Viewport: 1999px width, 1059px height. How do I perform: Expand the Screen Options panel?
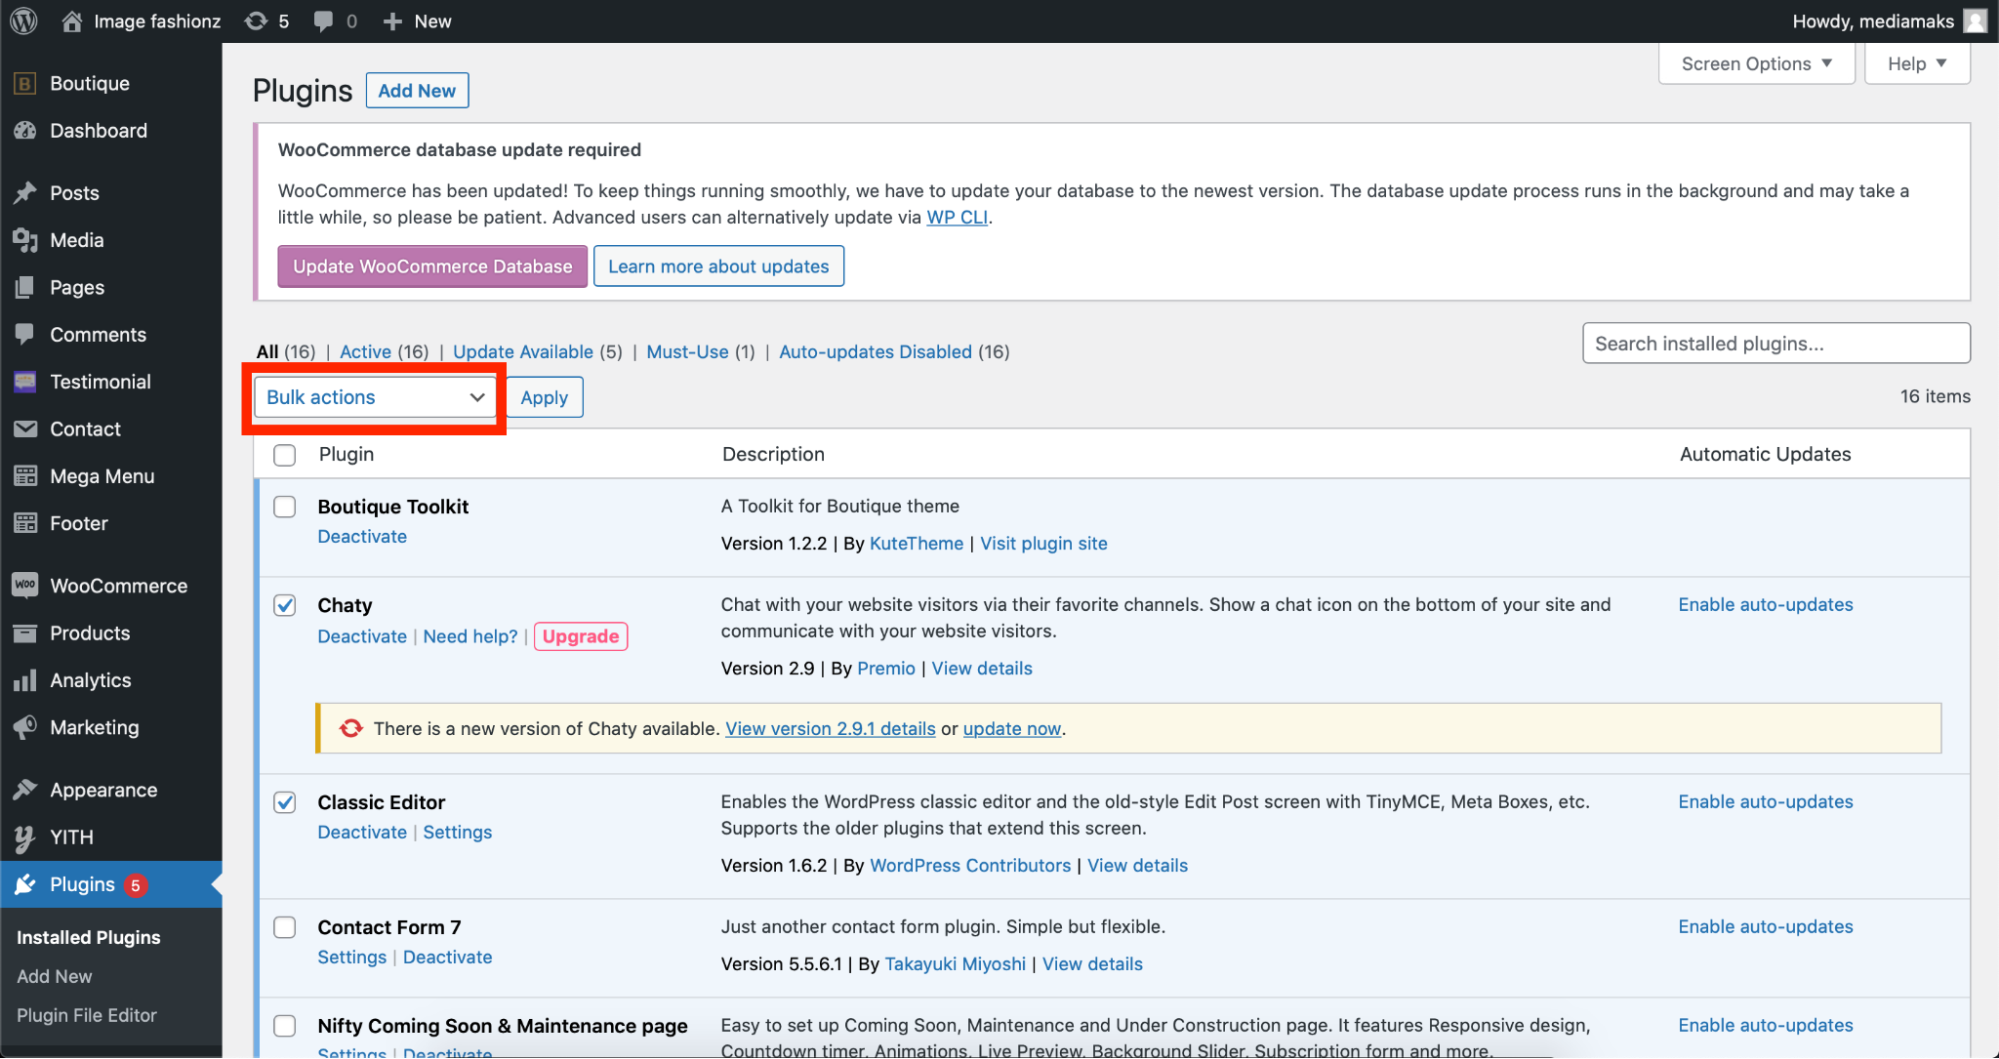(x=1756, y=64)
